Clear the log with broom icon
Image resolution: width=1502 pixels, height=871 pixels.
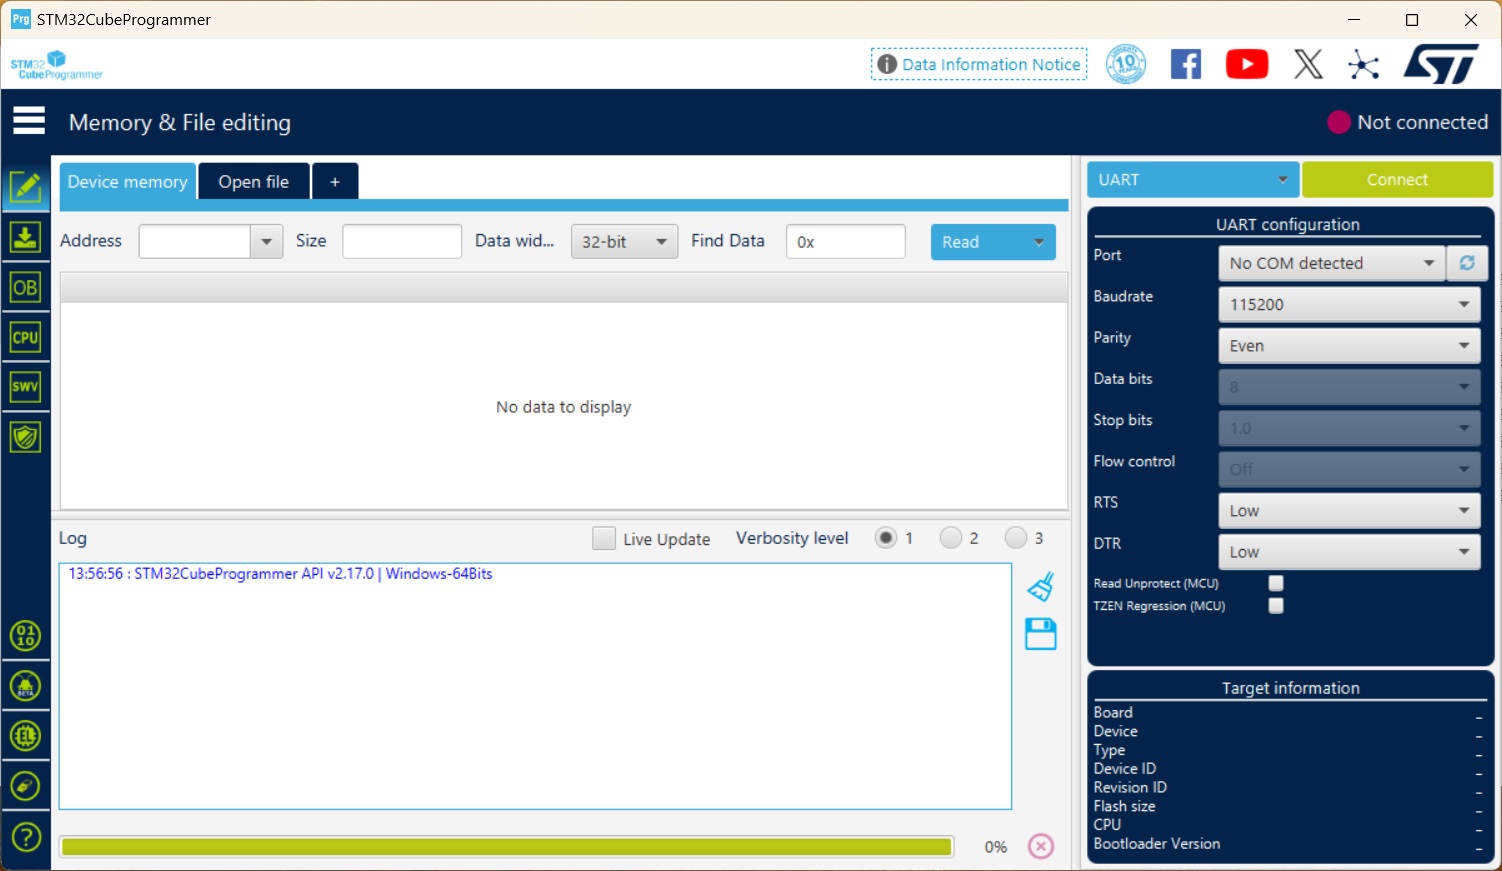pyautogui.click(x=1041, y=586)
